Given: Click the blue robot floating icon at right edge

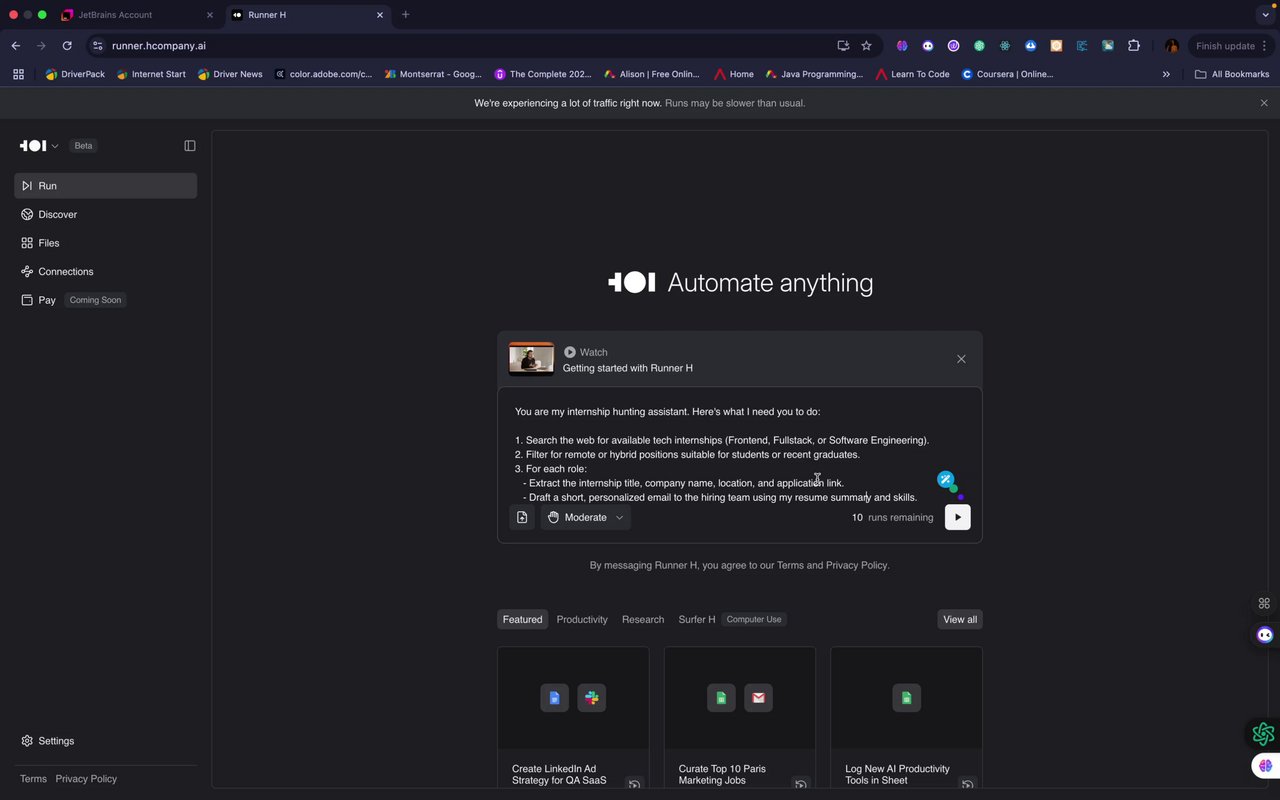Looking at the screenshot, I should click(1265, 635).
